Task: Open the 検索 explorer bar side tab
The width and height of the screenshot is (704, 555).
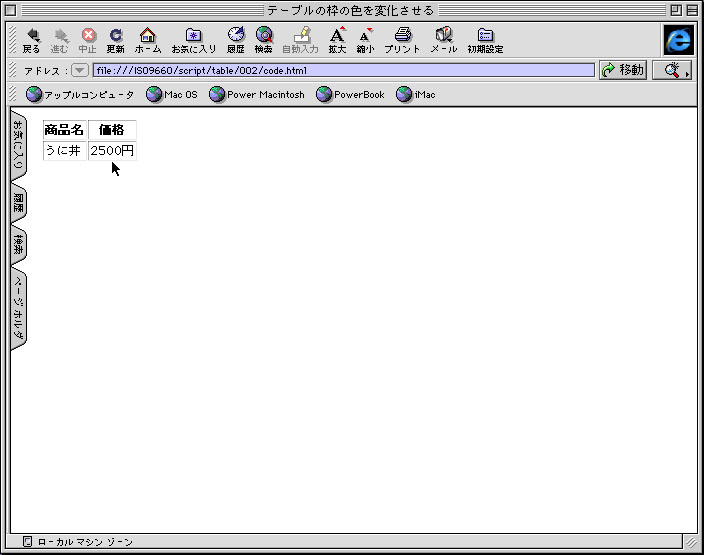Action: [18, 245]
